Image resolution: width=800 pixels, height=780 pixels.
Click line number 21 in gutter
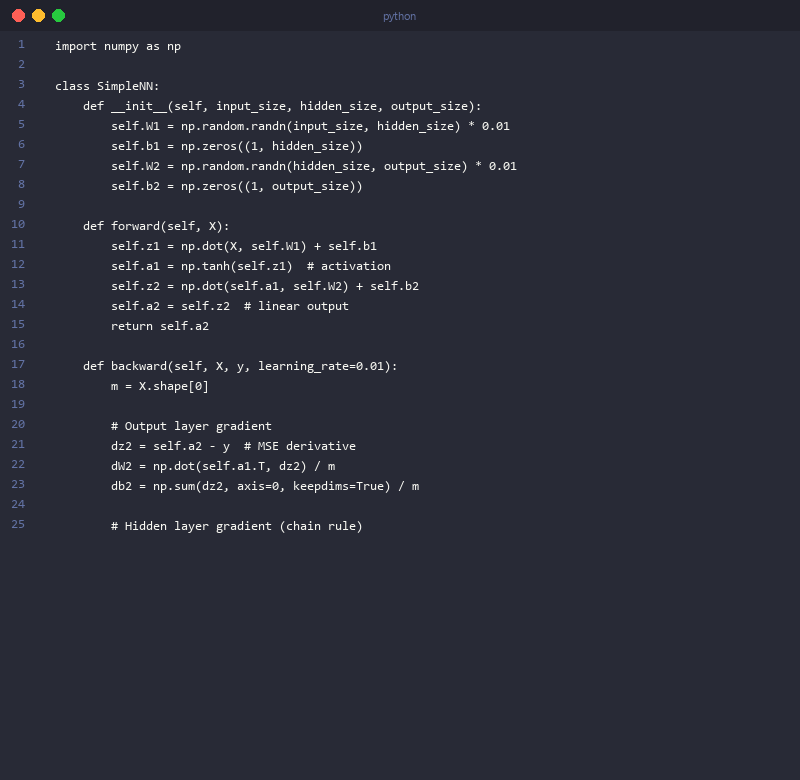[18, 444]
